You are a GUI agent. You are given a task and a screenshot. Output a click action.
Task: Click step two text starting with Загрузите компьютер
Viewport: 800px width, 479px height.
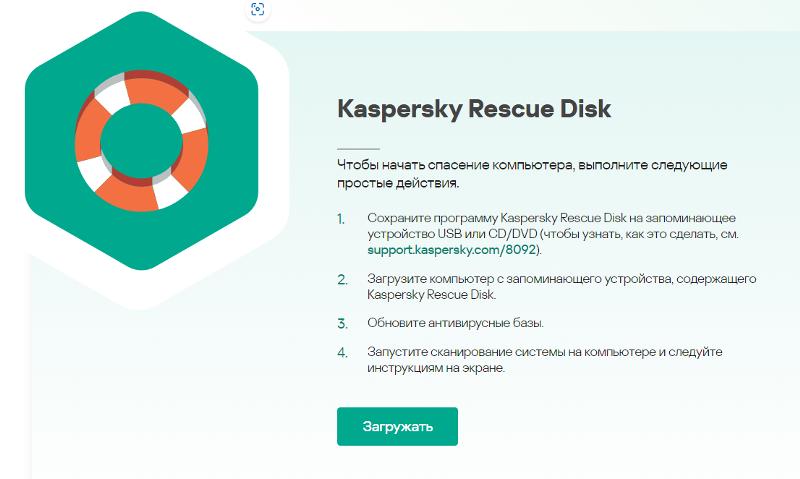point(562,287)
